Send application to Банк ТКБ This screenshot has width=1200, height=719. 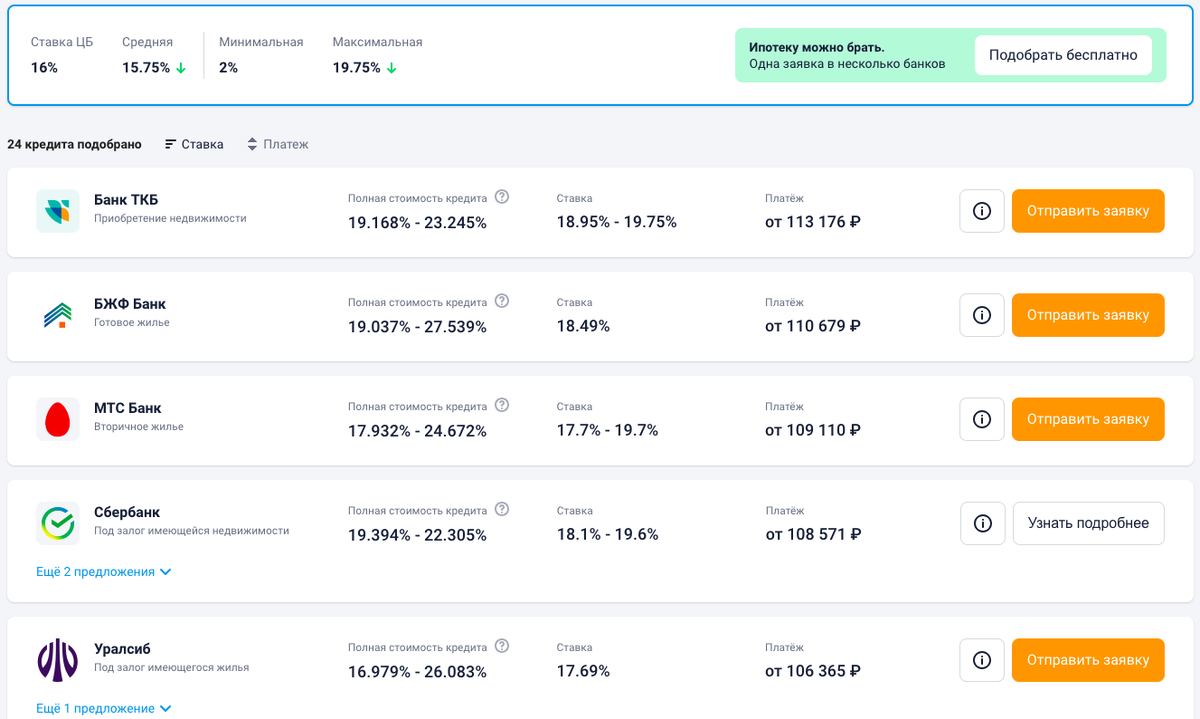click(1088, 211)
